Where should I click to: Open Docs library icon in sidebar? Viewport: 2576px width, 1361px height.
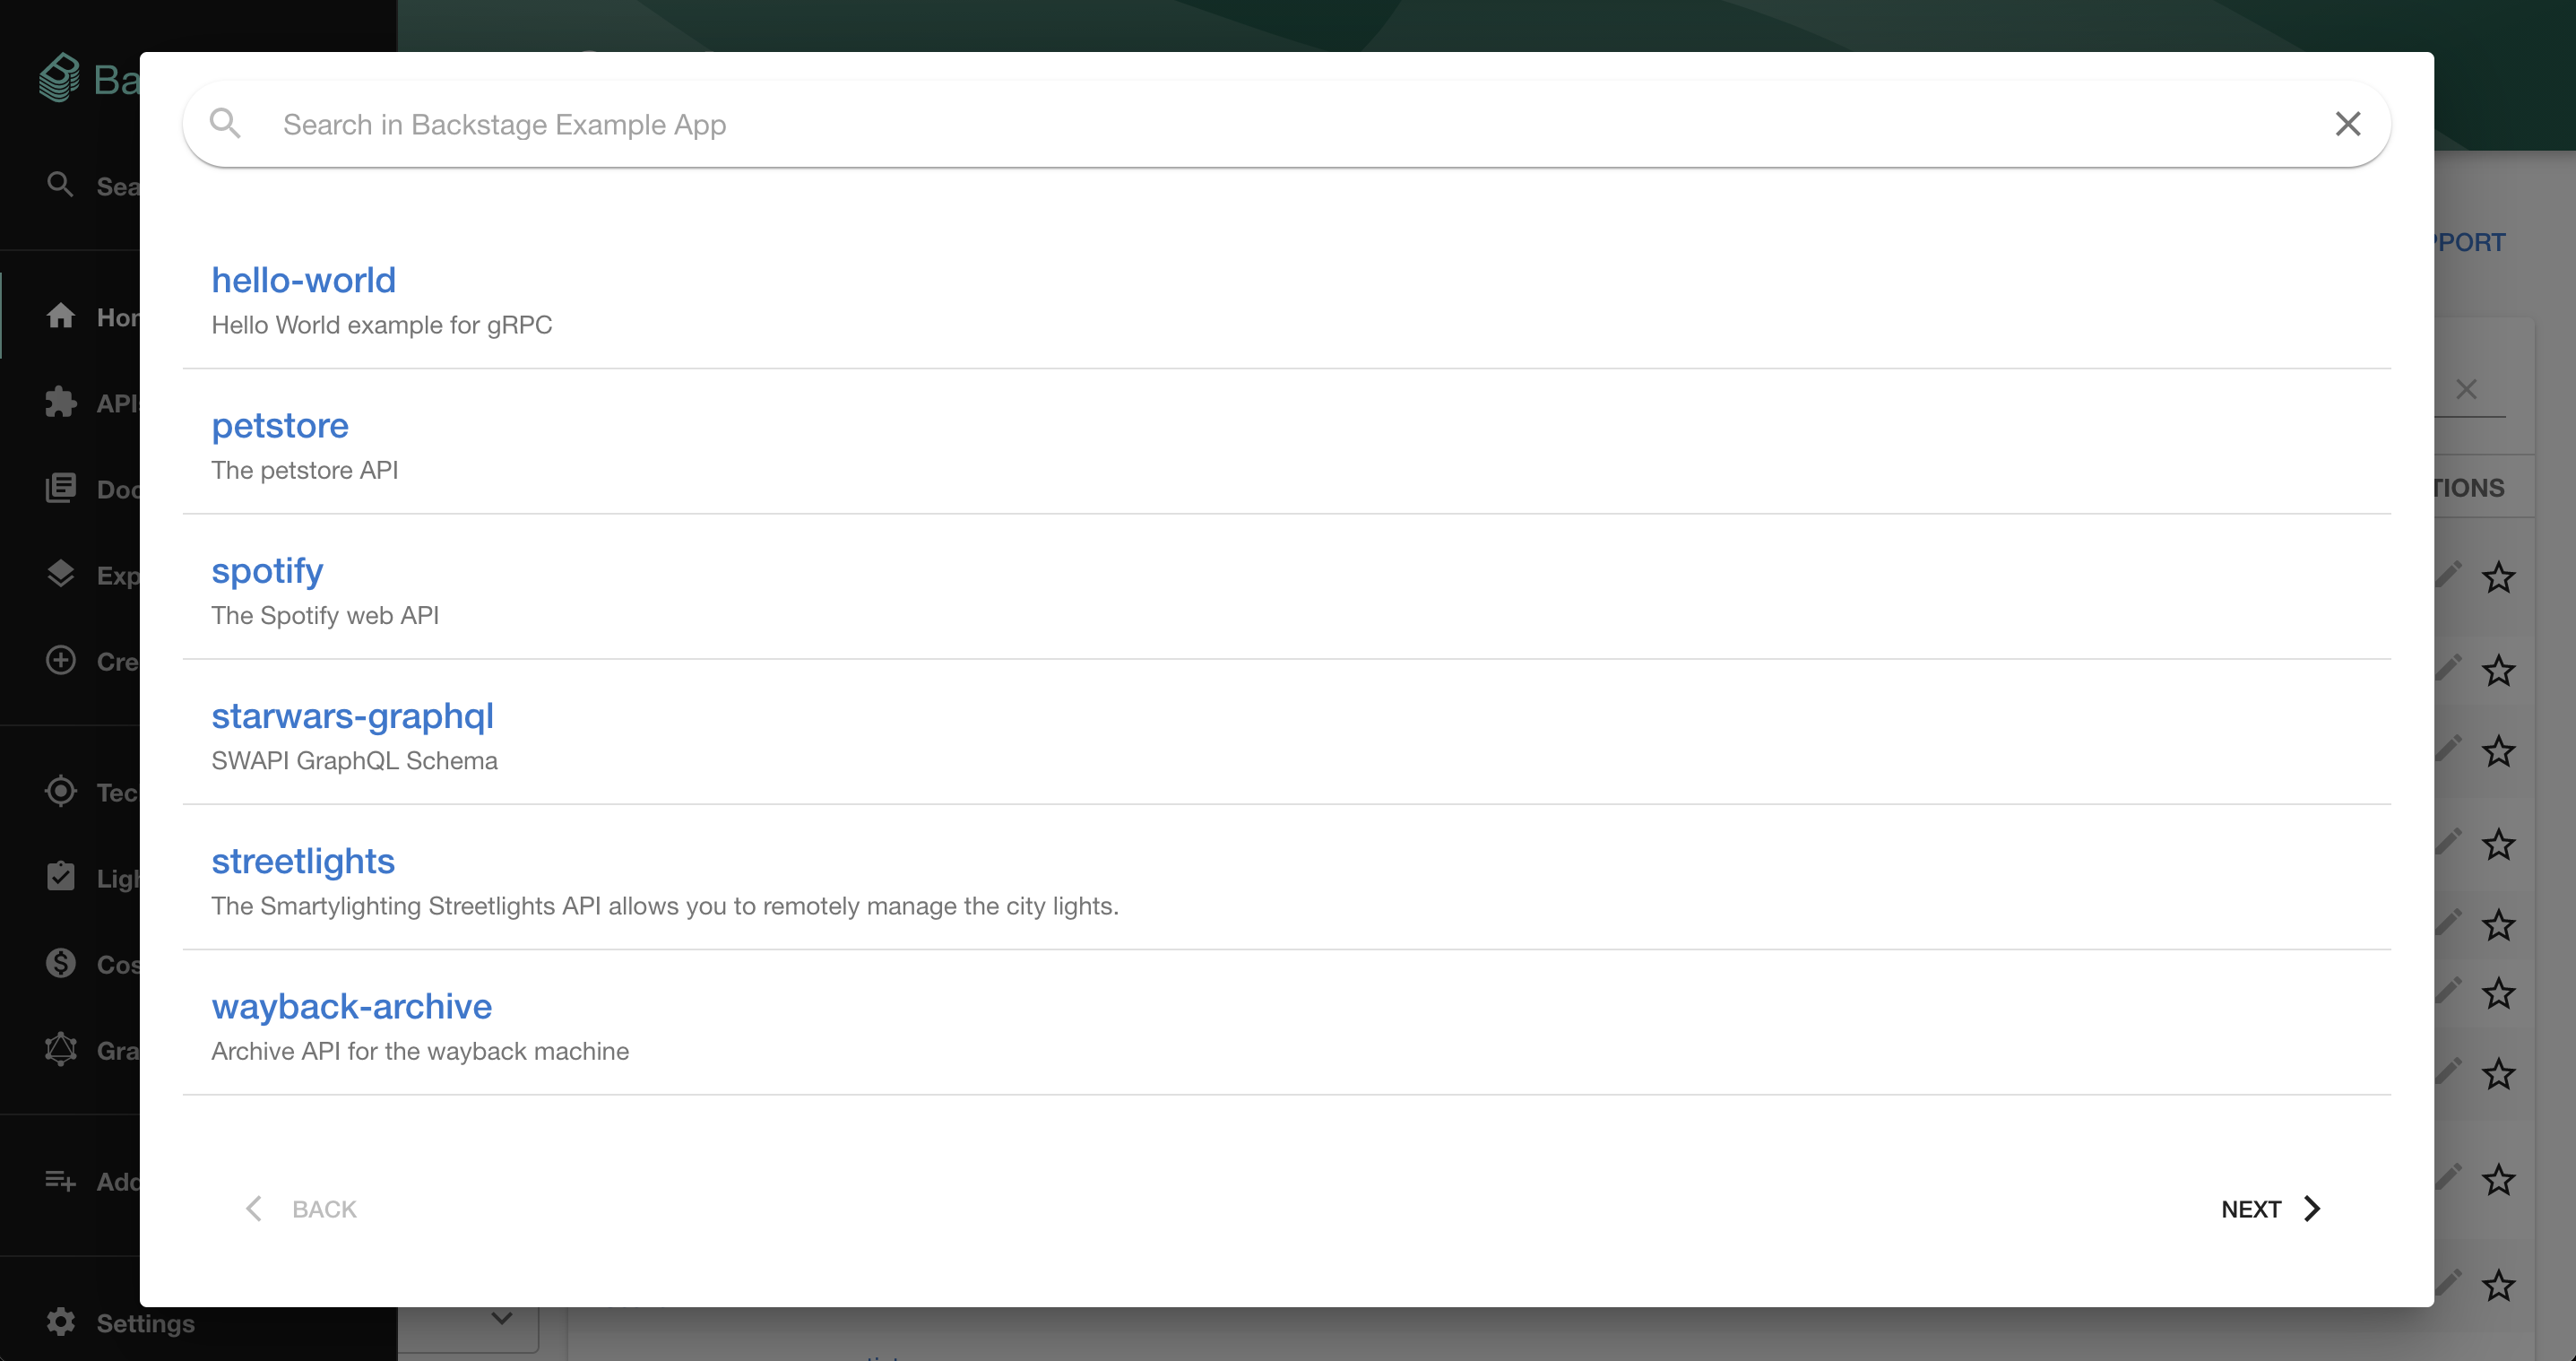(60, 488)
